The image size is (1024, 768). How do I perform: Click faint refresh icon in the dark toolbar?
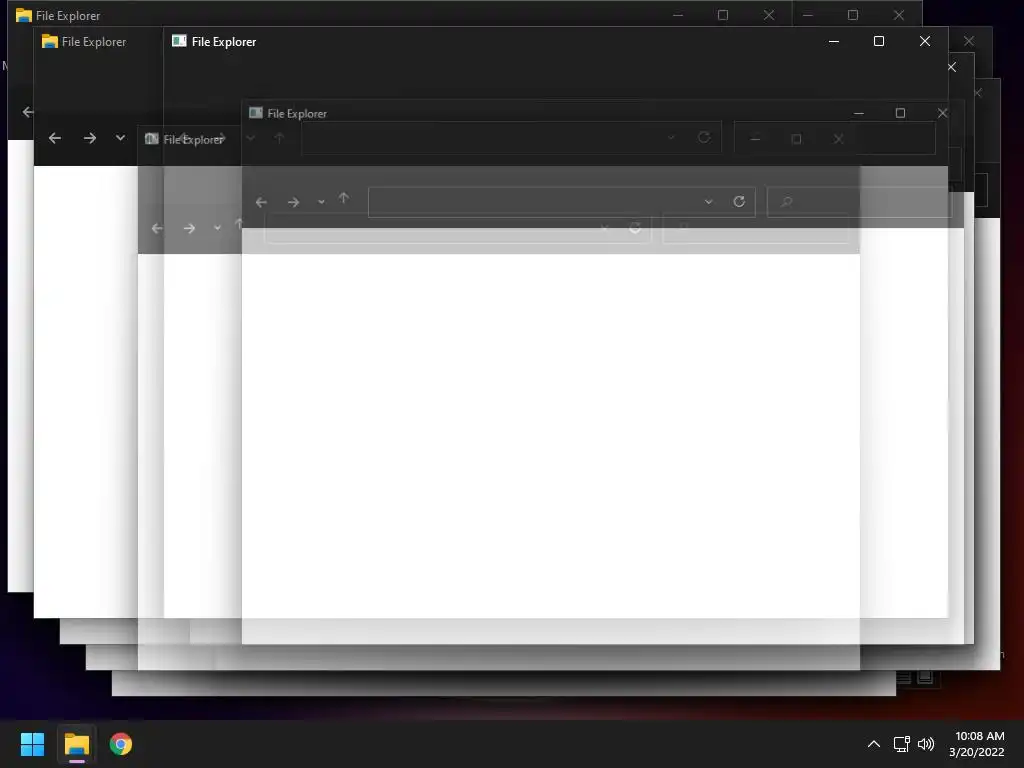pyautogui.click(x=704, y=138)
